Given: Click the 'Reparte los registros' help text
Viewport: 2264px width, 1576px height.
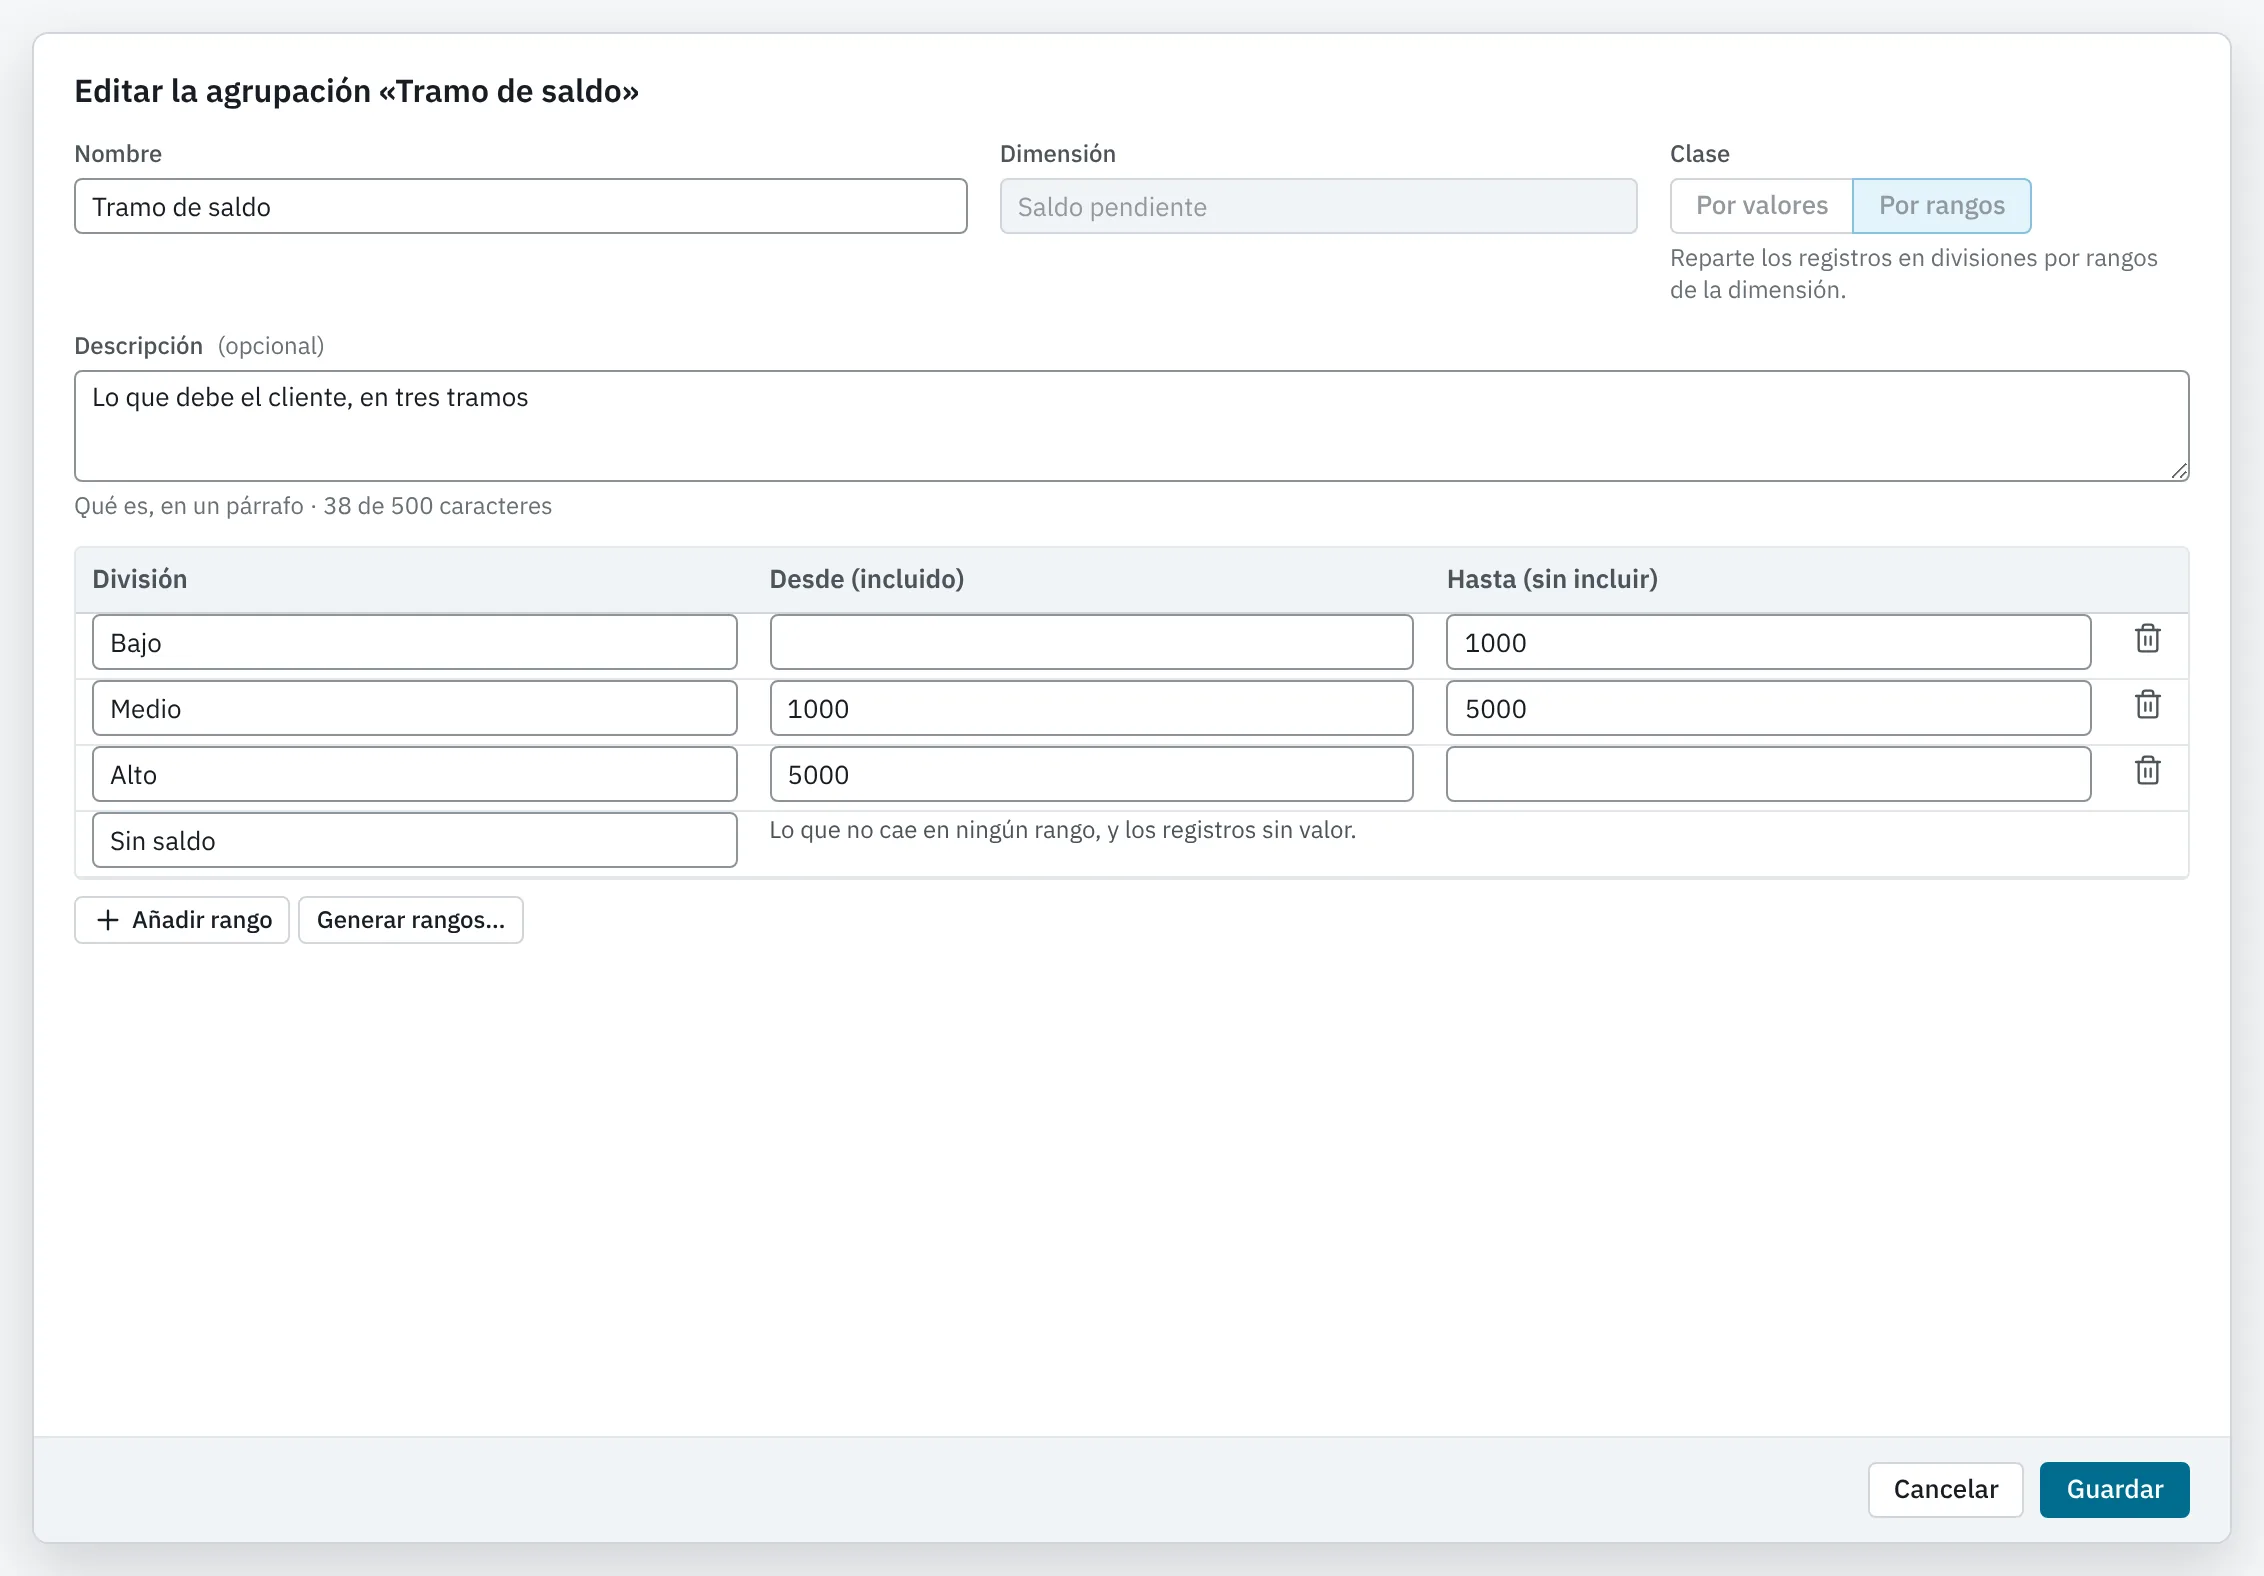Looking at the screenshot, I should click(1913, 274).
